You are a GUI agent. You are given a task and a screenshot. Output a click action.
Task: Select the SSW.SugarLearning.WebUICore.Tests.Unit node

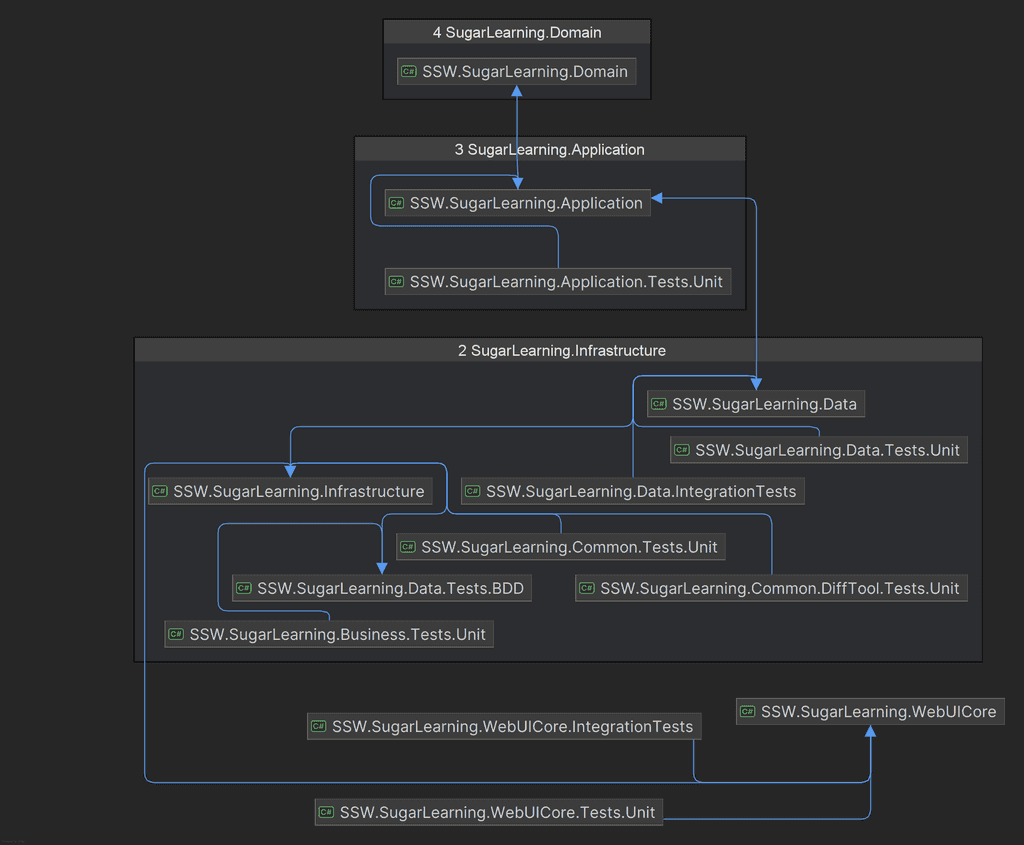click(488, 812)
